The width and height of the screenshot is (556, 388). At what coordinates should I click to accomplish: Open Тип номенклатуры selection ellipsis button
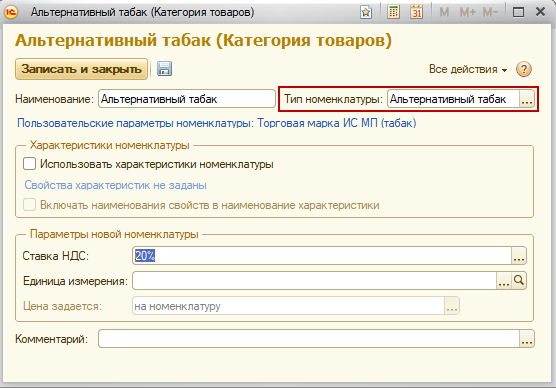pos(527,99)
